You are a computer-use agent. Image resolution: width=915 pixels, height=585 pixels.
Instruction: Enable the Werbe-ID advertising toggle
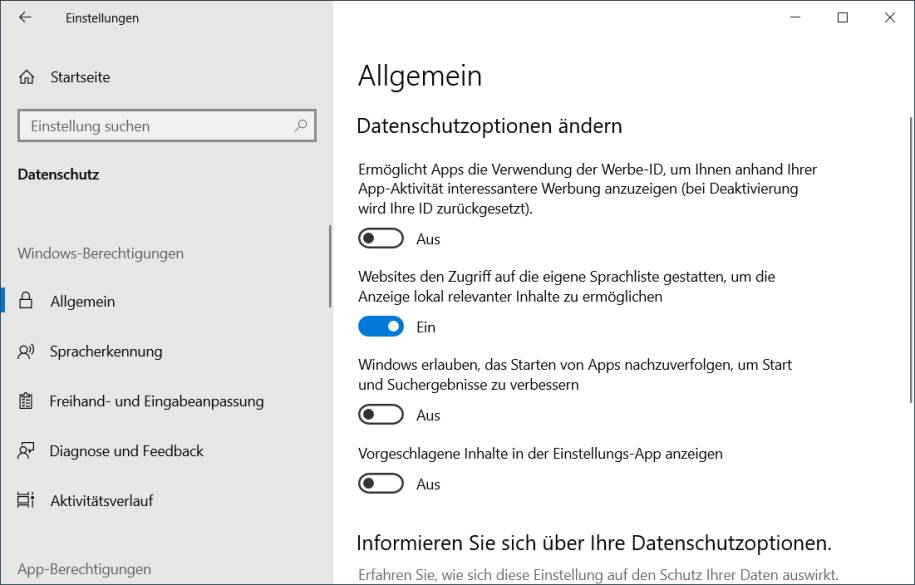[381, 239]
